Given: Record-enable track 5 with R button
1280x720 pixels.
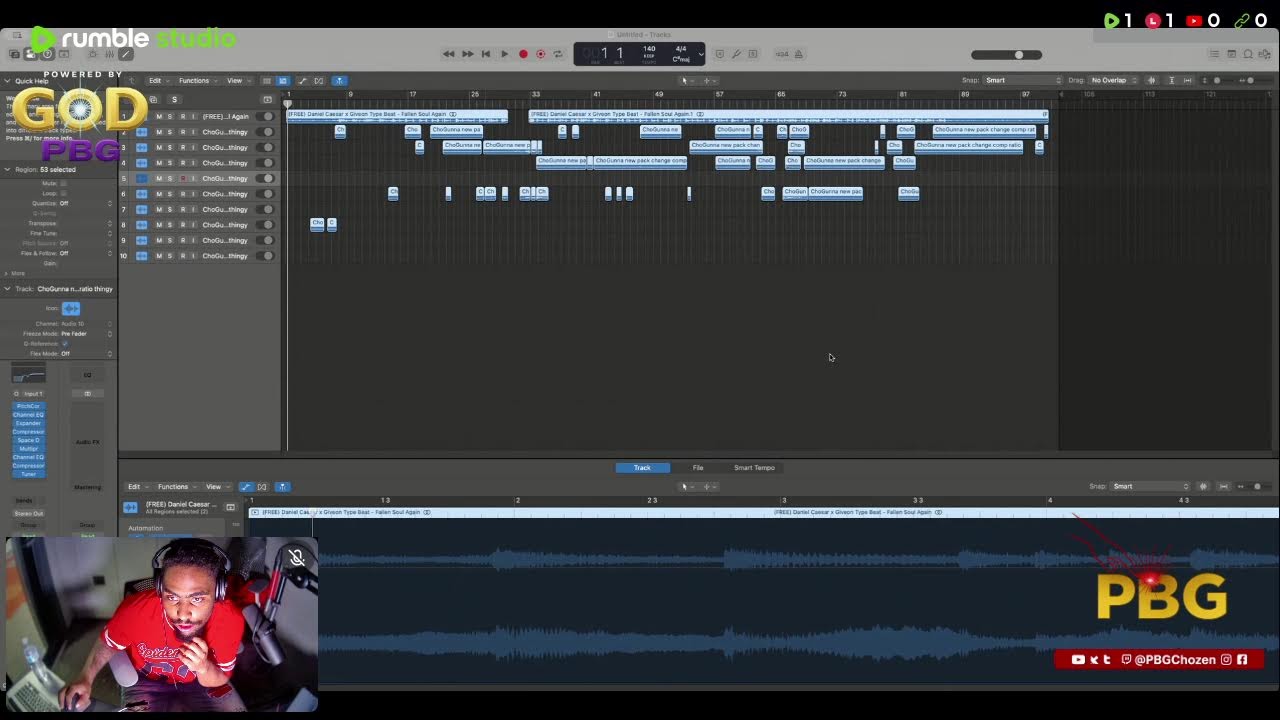Looking at the screenshot, I should [x=182, y=179].
